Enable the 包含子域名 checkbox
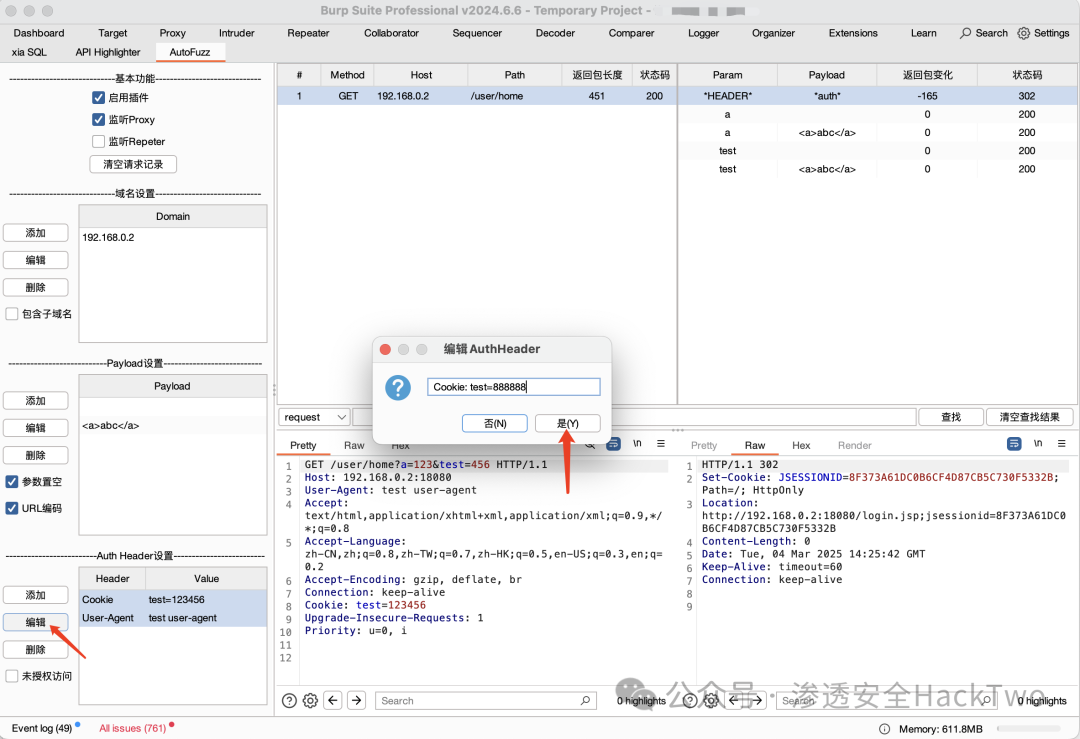1080x739 pixels. tap(12, 314)
